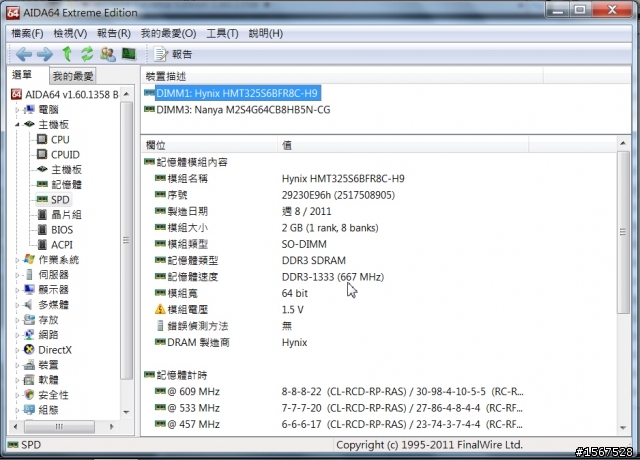The width and height of the screenshot is (640, 460).
Task: Select the CPU tree item
Action: 60,140
